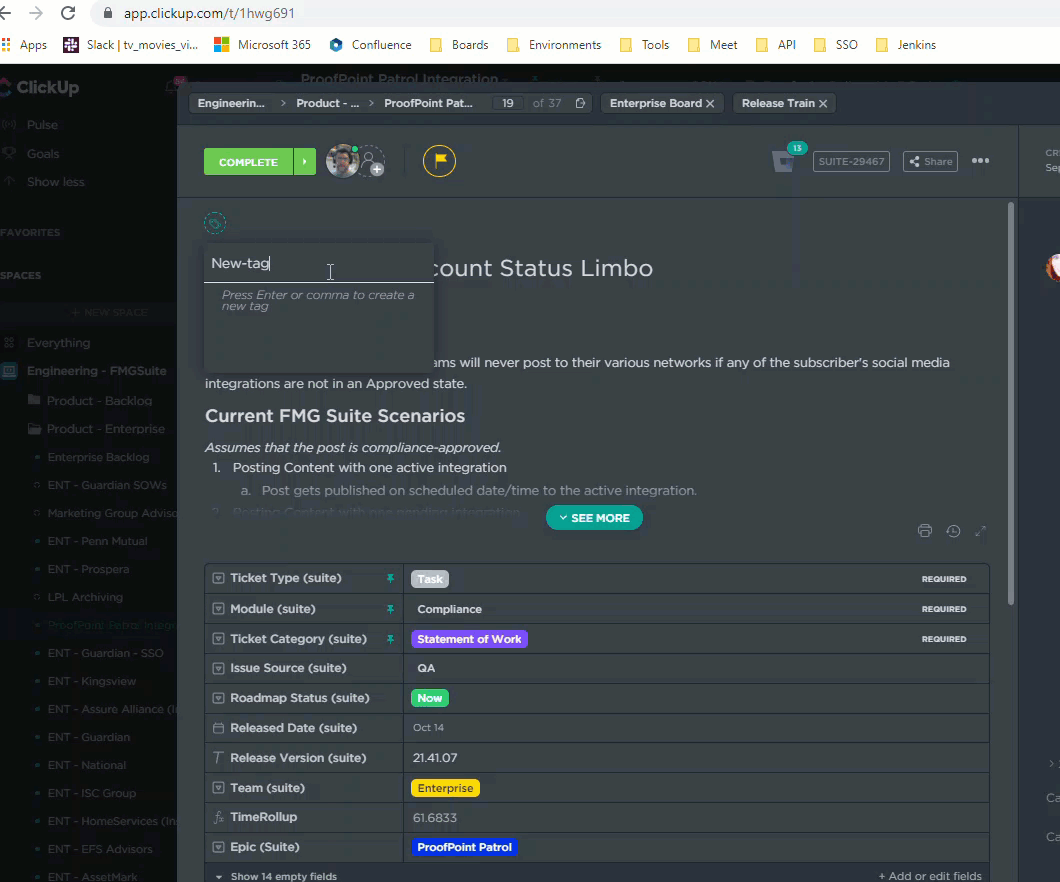Remove the Release Train list tag
Image resolution: width=1060 pixels, height=882 pixels.
pos(823,103)
